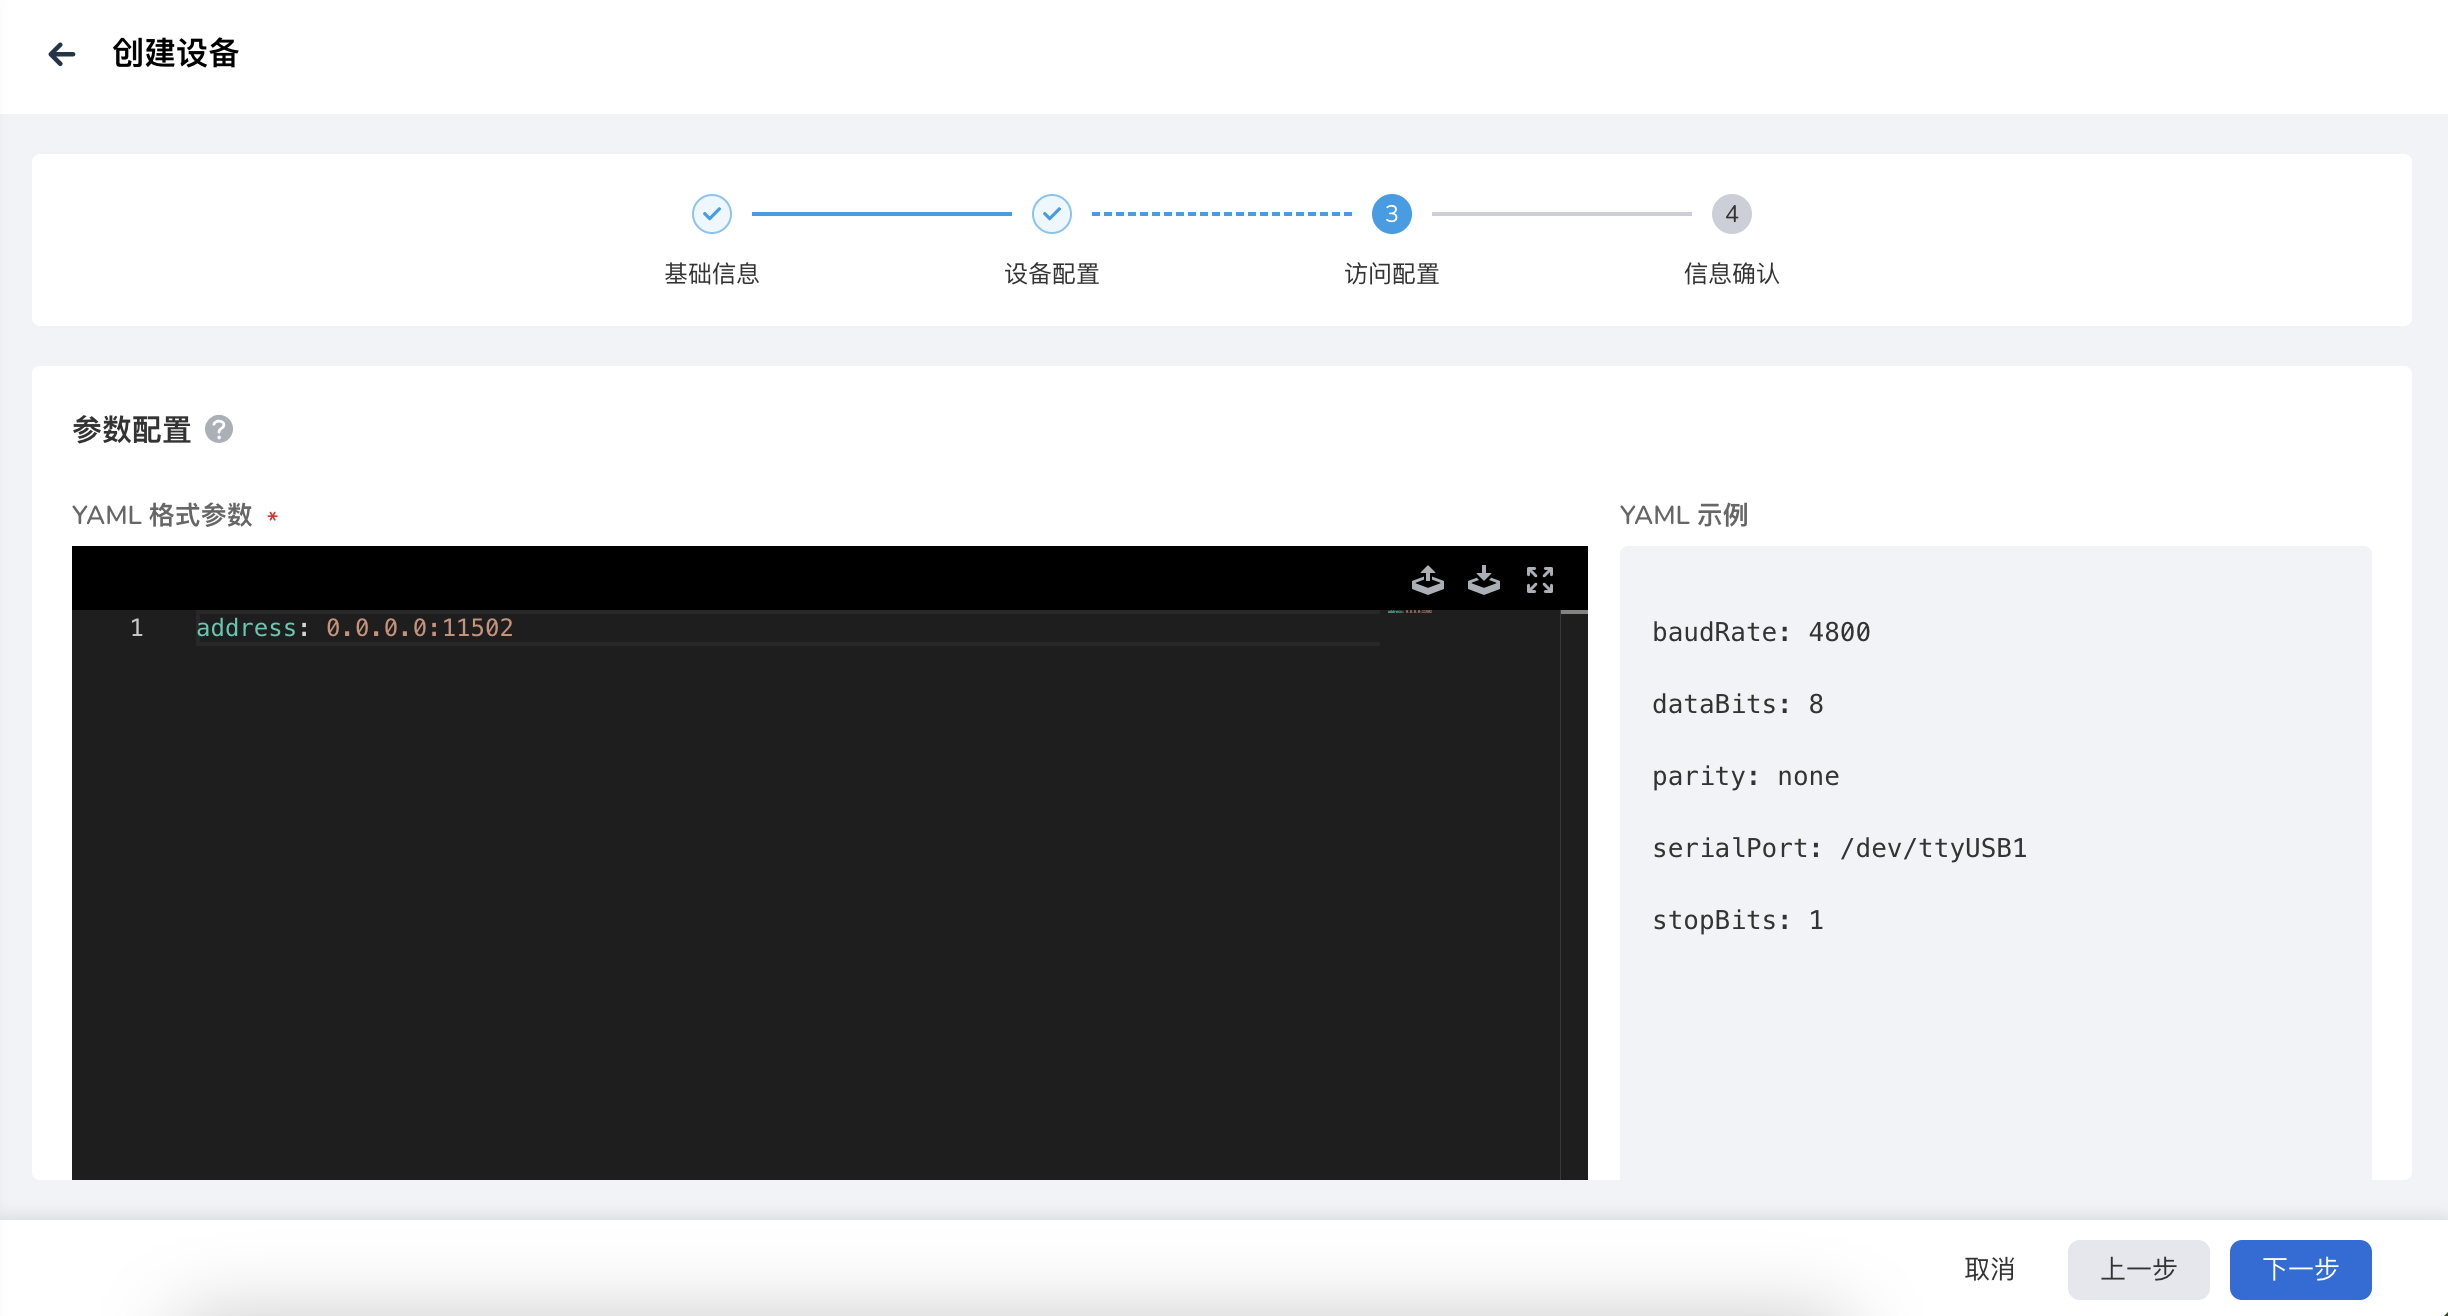Select the 访问配置 step label

coord(1391,274)
